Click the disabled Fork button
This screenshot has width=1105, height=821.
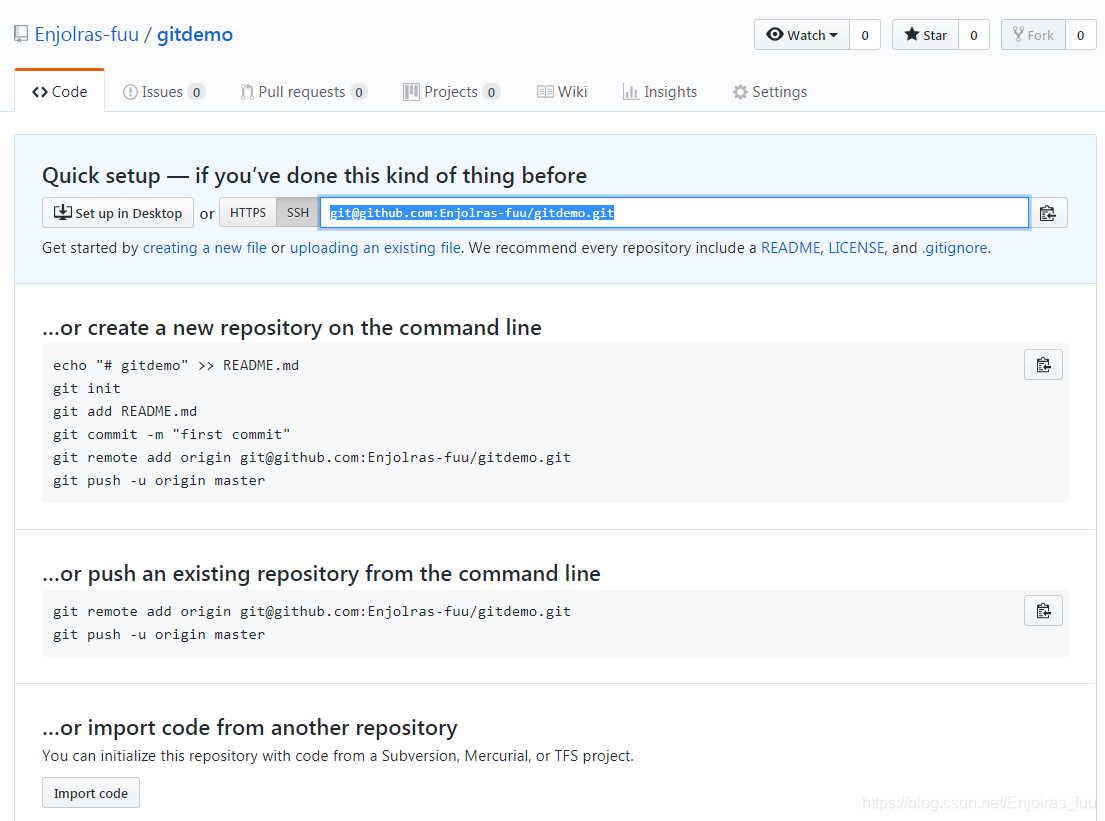1033,35
